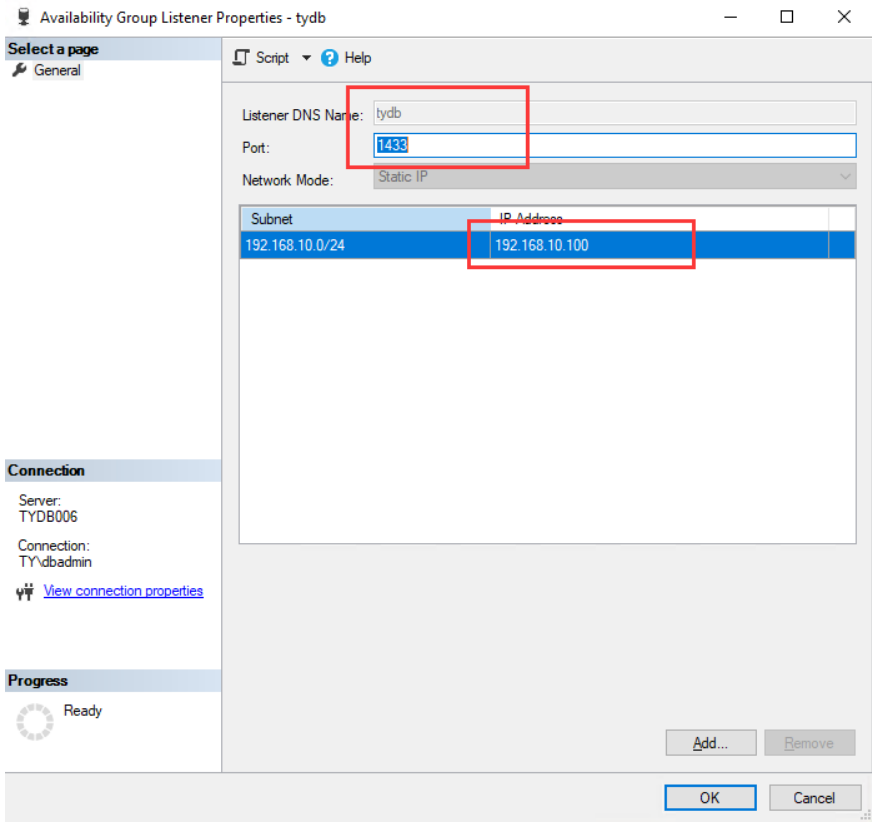Click the Script icon in toolbar
The height and width of the screenshot is (824, 872).
coord(241,57)
